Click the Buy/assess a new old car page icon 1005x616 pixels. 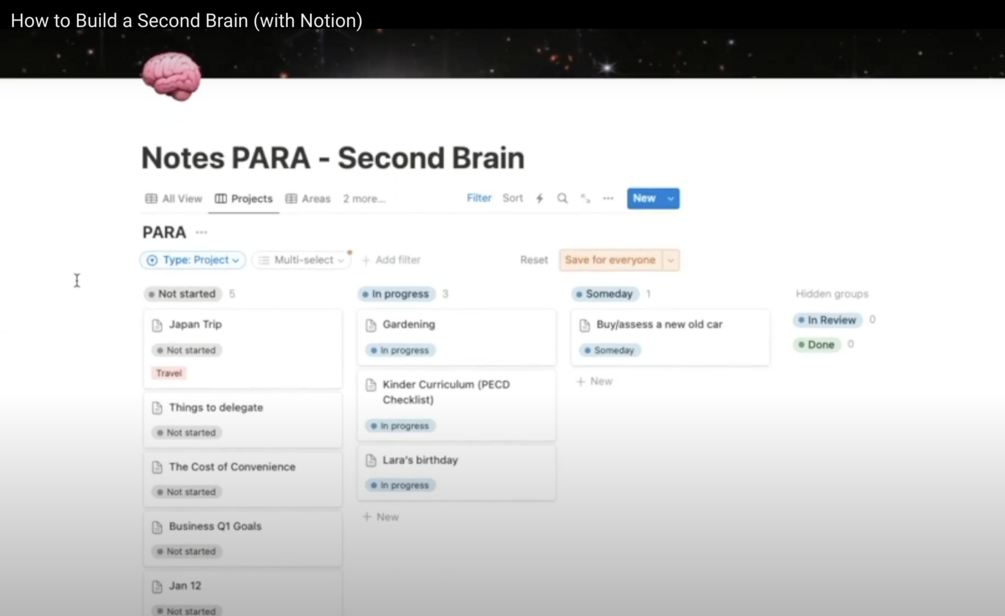[585, 325]
